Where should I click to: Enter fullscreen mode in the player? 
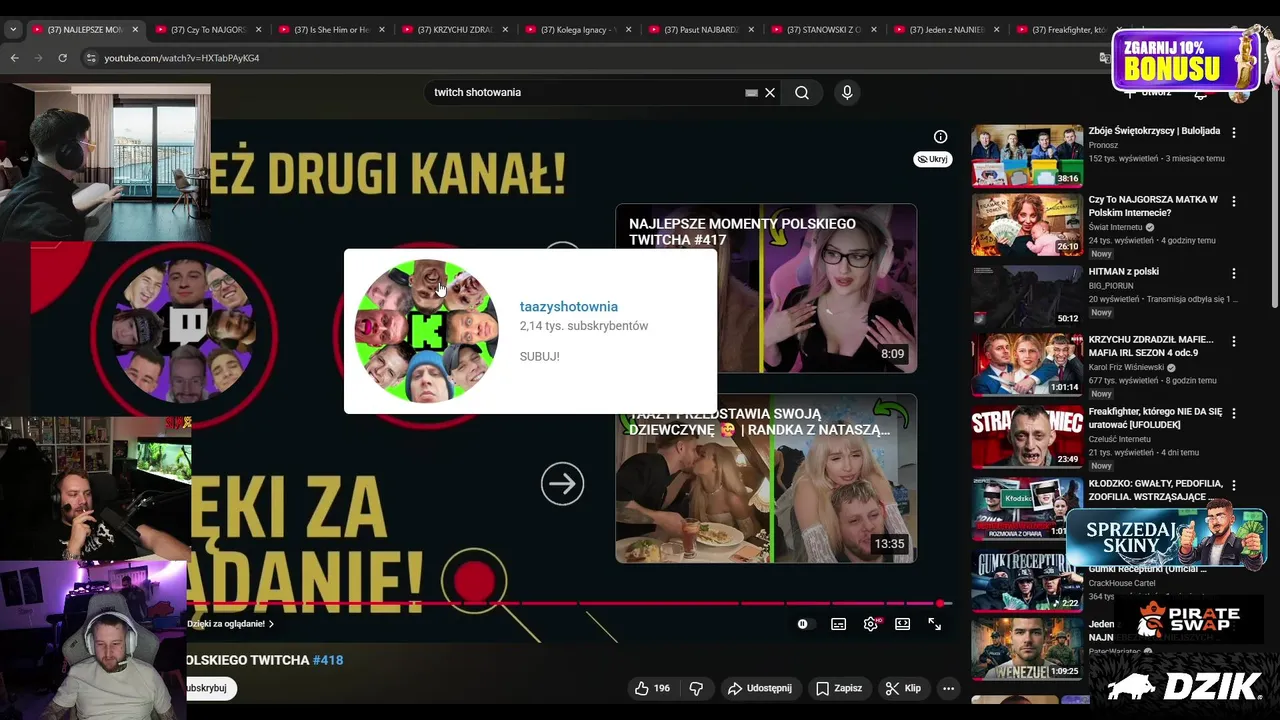(x=934, y=624)
